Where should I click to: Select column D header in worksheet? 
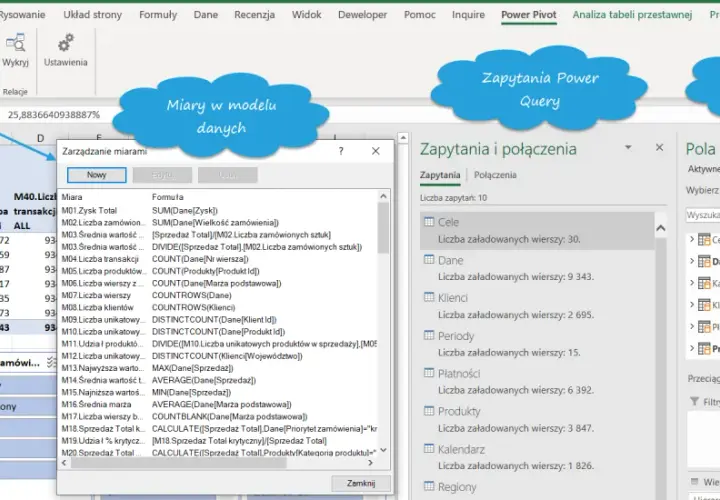pyautogui.click(x=40, y=138)
